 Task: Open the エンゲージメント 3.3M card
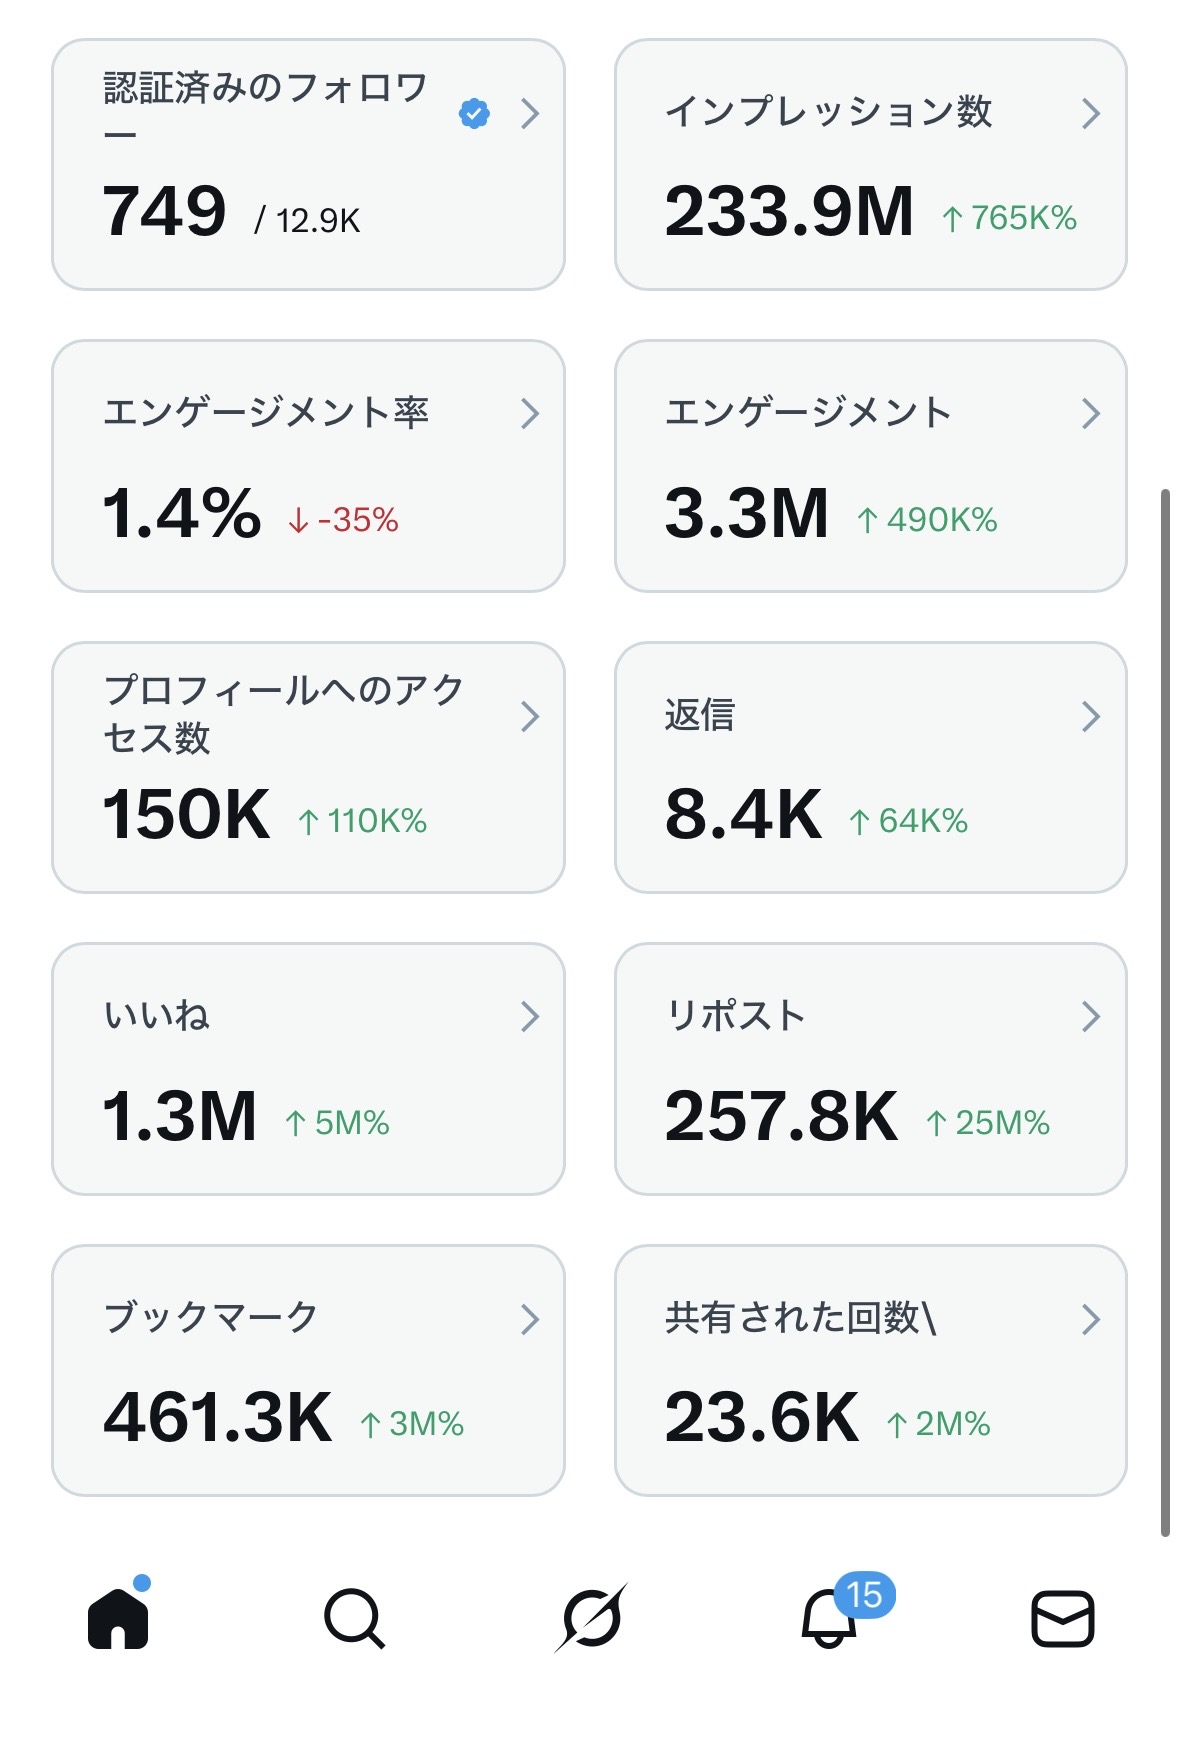click(x=870, y=466)
